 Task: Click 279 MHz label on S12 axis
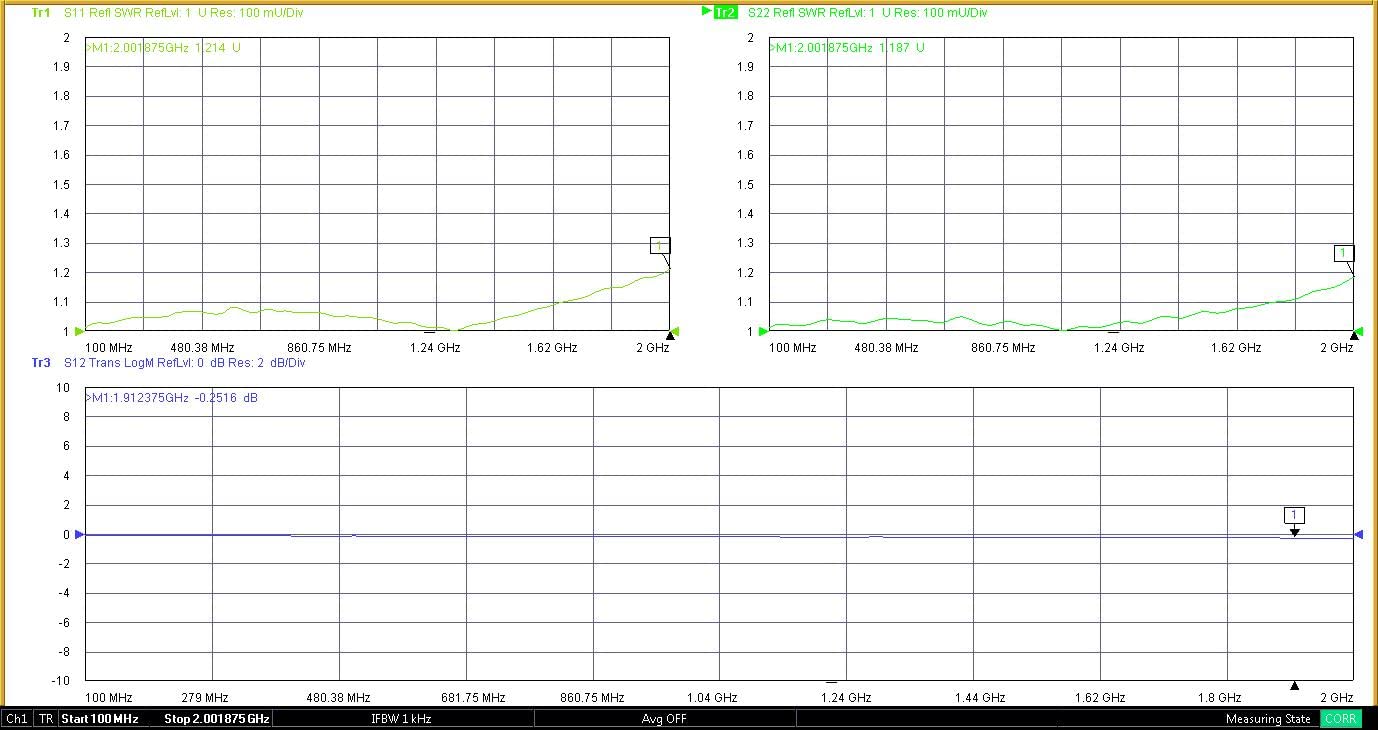tap(207, 698)
